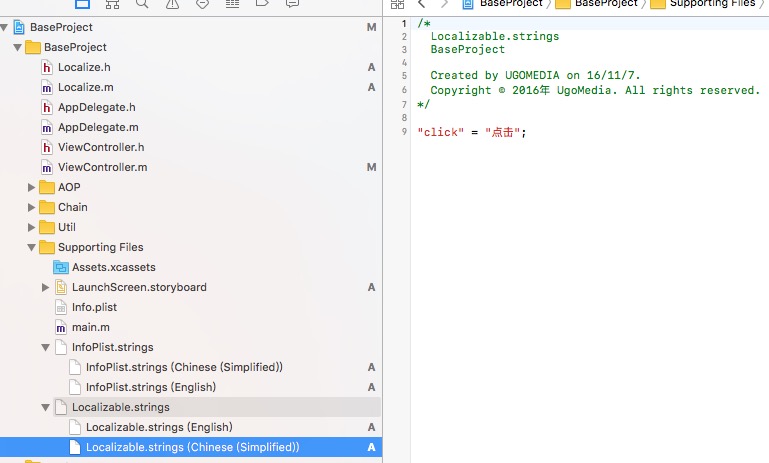Click the Info.plist file icon
This screenshot has width=769, height=463.
61,308
